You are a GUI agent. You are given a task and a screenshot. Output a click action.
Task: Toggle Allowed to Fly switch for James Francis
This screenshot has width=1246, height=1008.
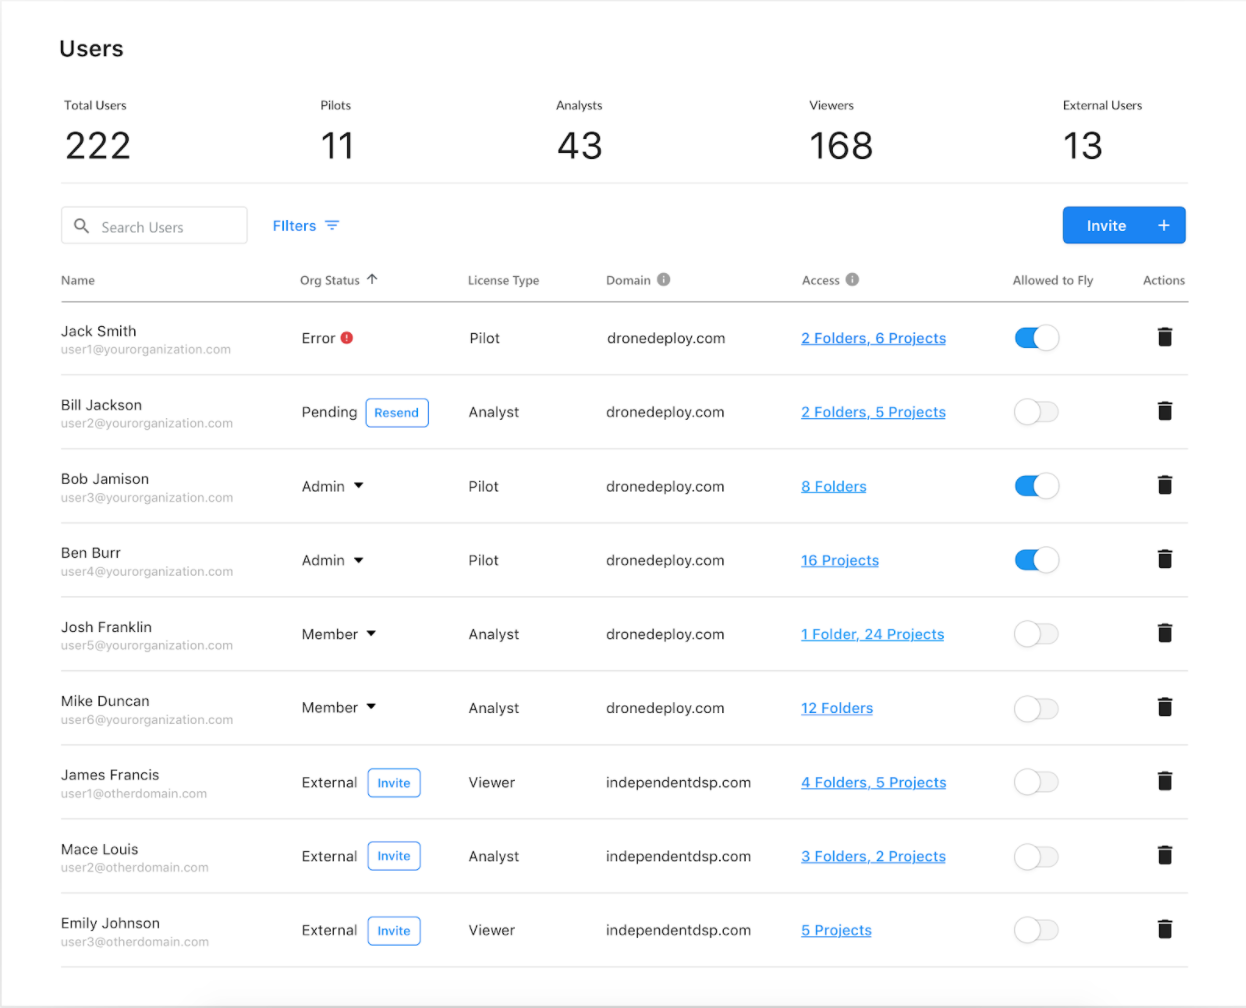coord(1036,782)
